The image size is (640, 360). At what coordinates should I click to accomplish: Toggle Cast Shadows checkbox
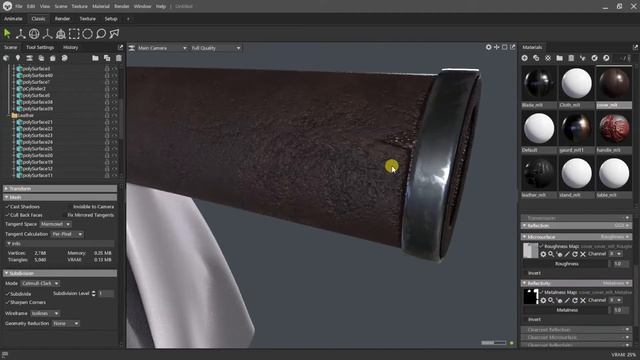pyautogui.click(x=7, y=207)
